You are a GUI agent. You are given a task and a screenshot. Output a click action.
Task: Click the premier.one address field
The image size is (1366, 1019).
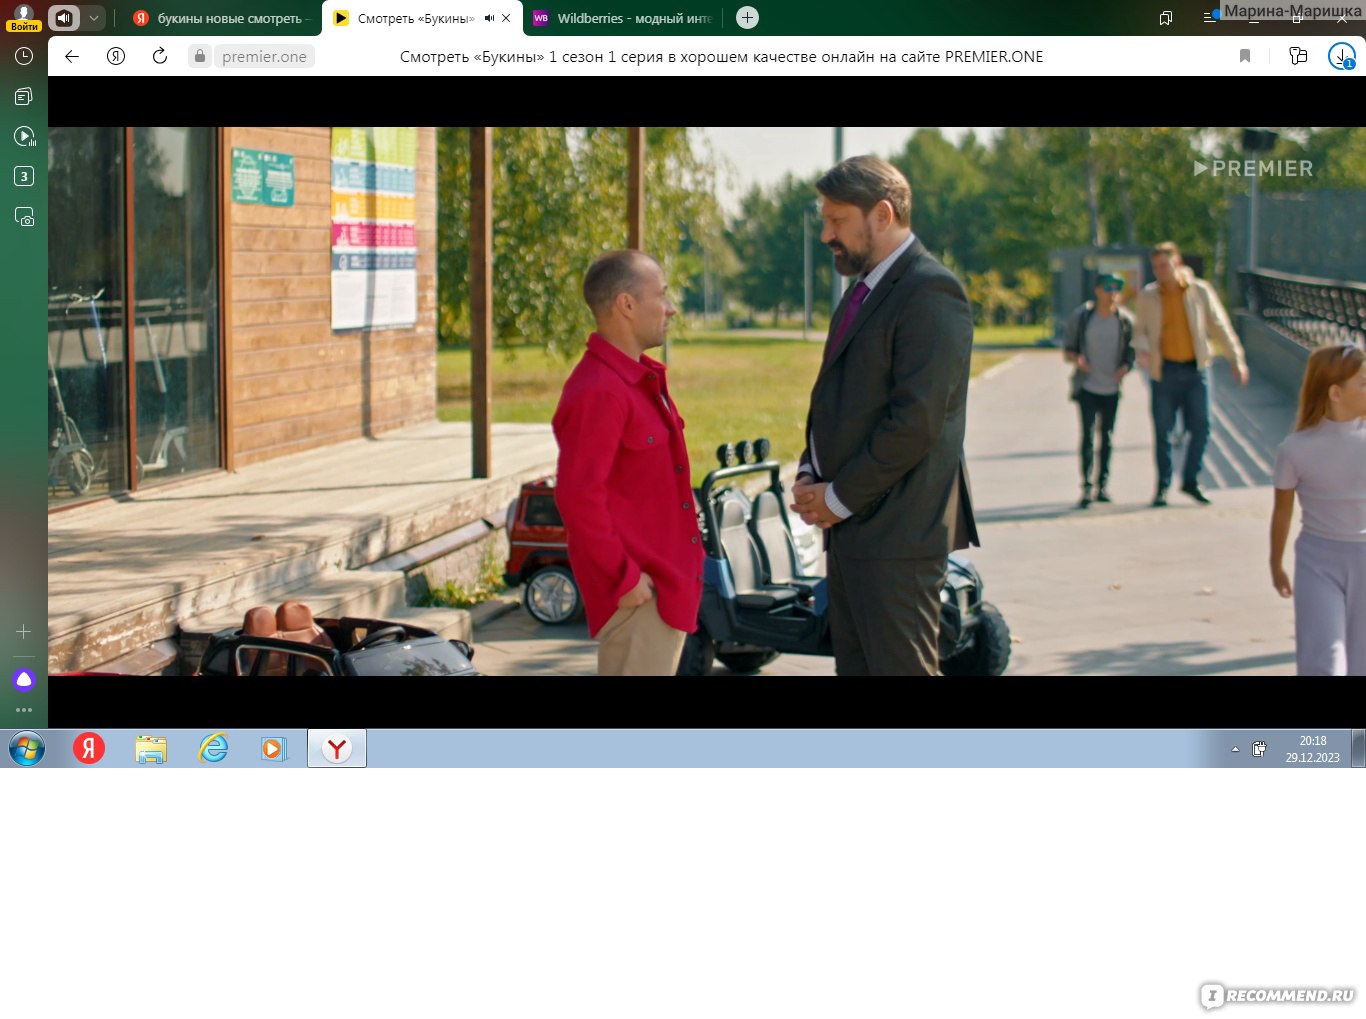[264, 56]
